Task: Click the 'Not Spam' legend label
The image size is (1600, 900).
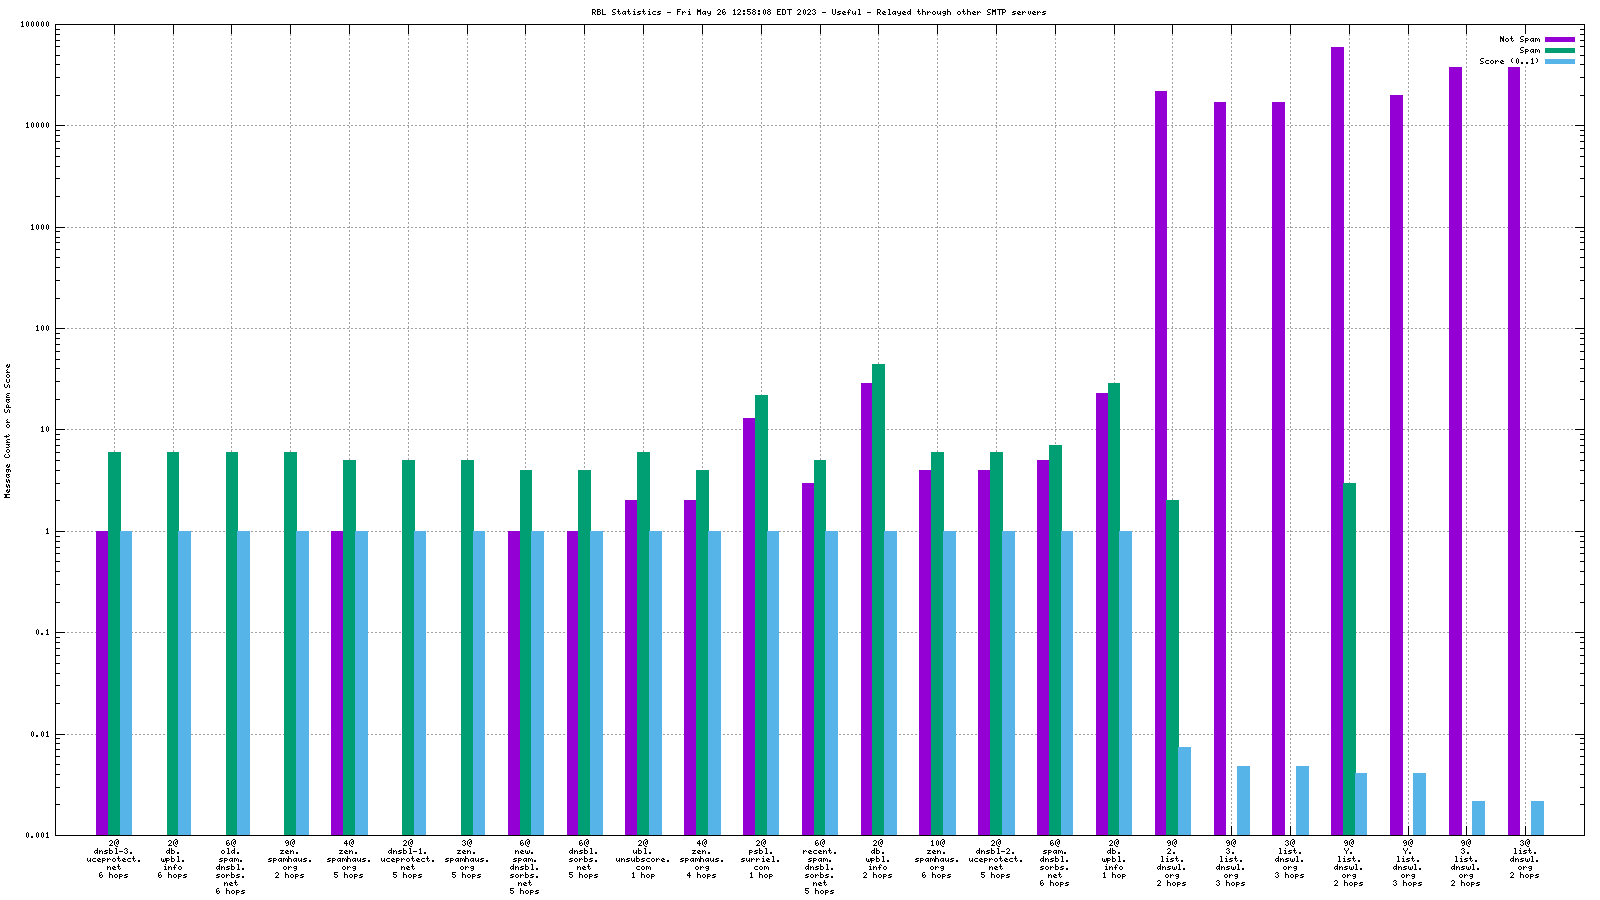Action: click(1518, 39)
